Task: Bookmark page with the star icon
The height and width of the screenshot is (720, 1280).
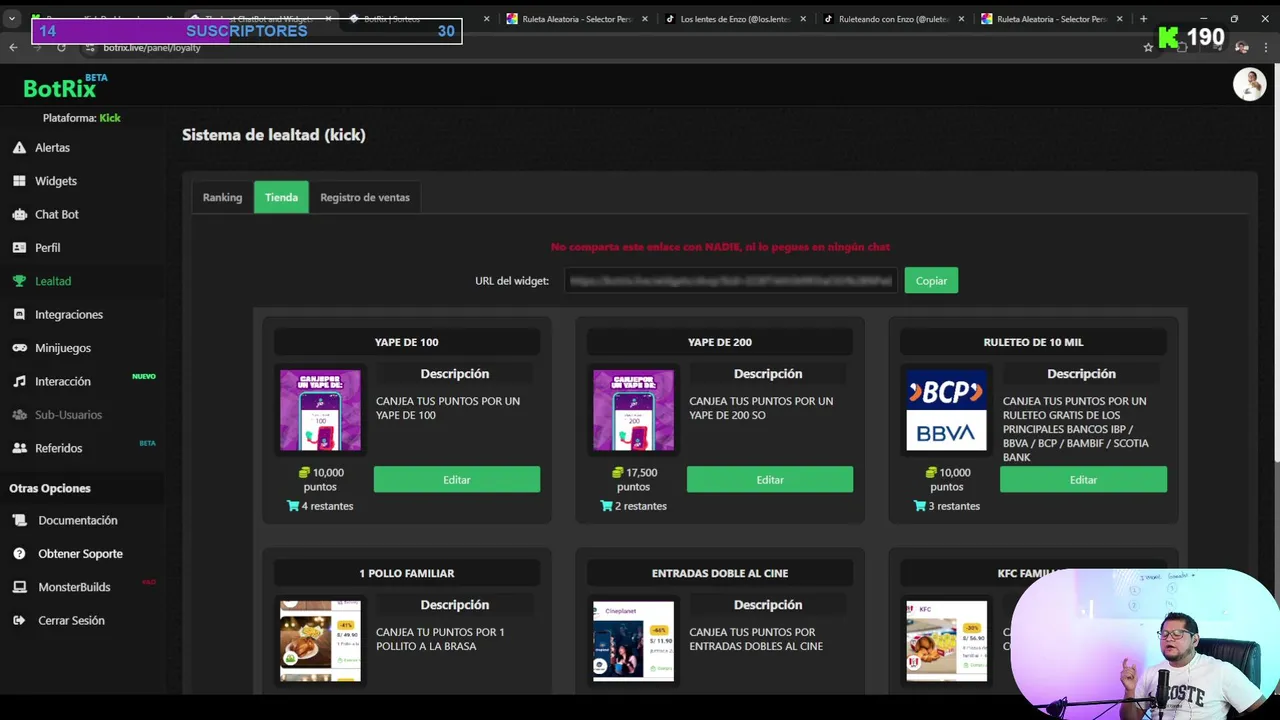Action: click(1148, 47)
